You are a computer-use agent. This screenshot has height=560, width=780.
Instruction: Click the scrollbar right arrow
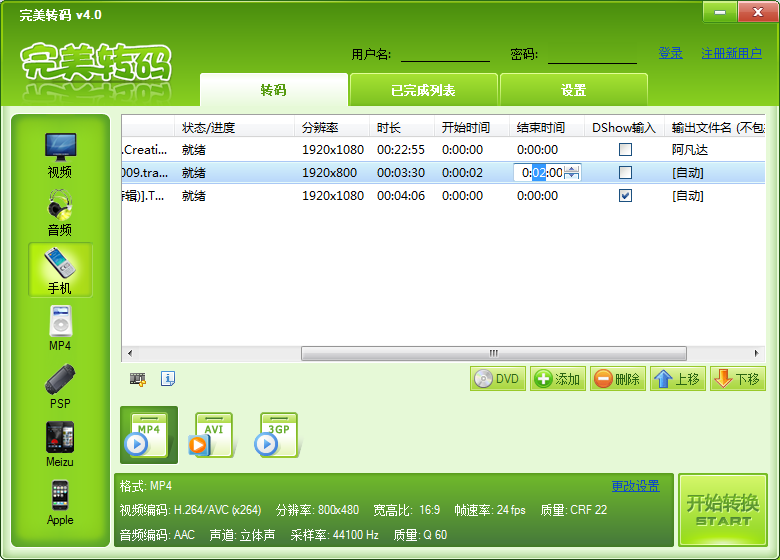tap(757, 354)
